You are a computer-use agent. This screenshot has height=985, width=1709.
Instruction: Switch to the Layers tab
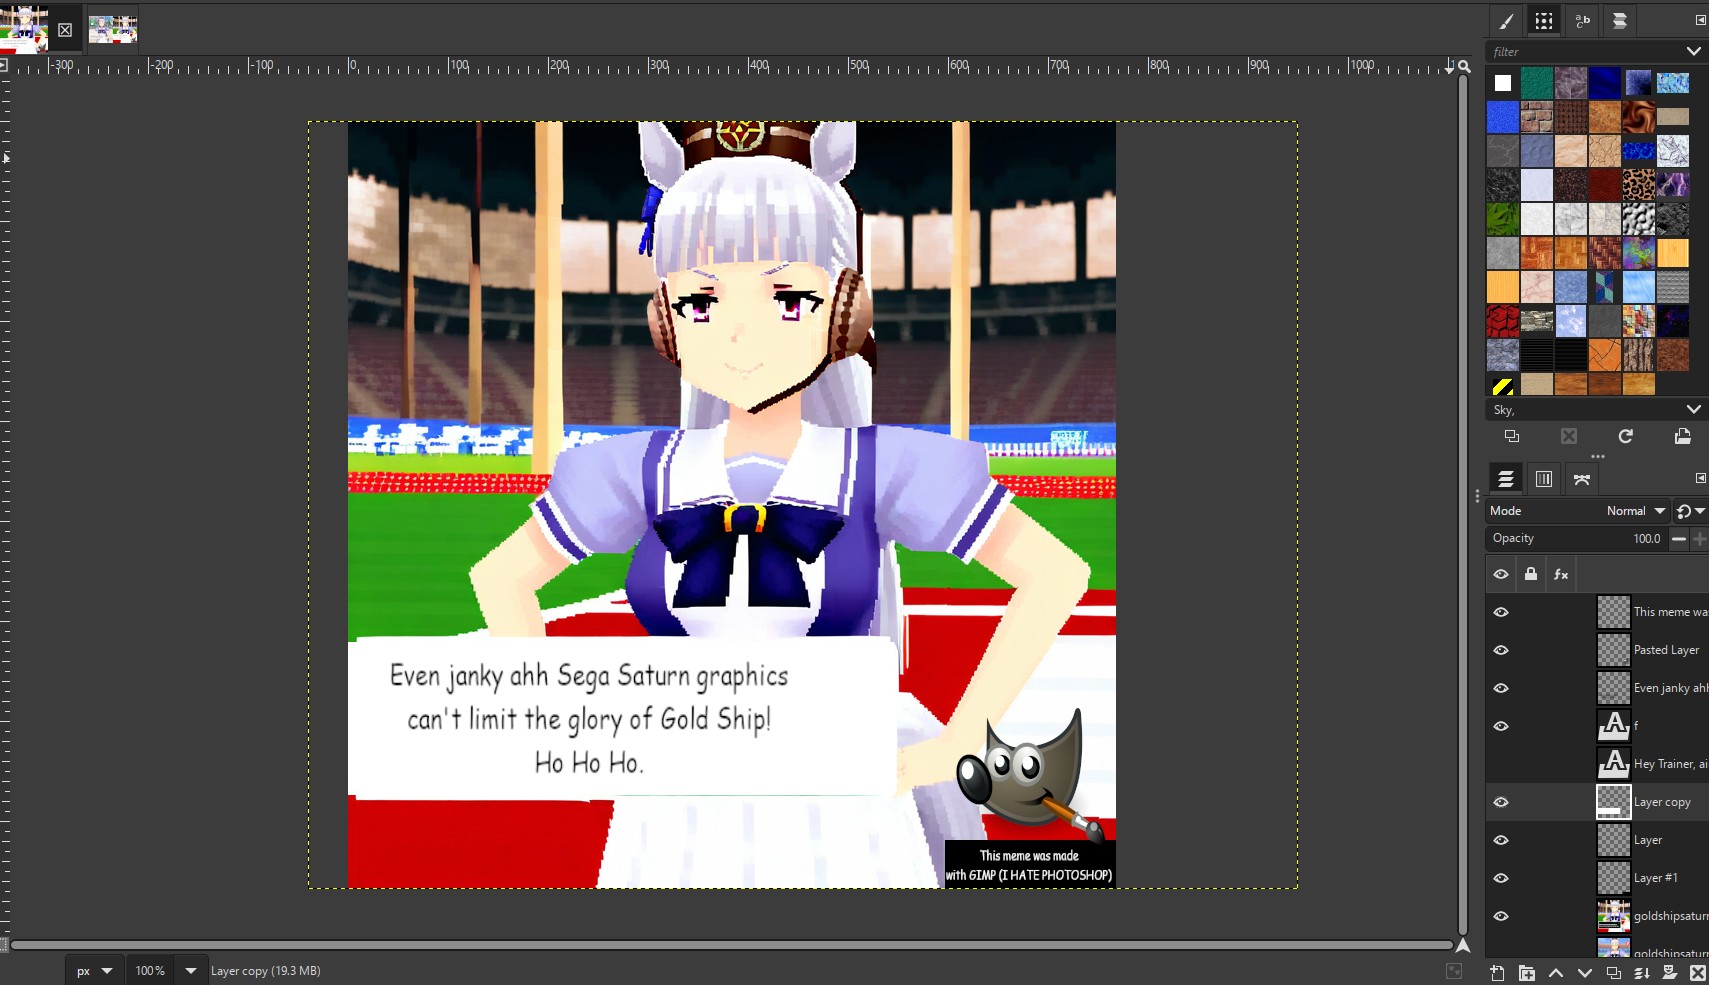(1506, 479)
